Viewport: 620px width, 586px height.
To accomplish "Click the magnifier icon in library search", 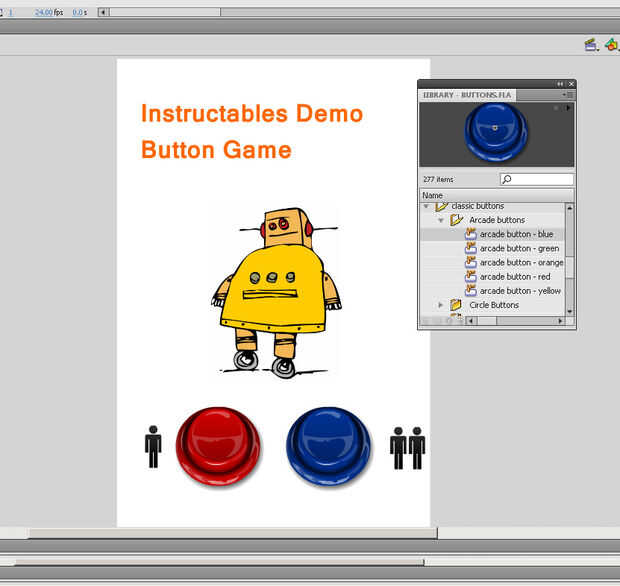I will (x=506, y=180).
